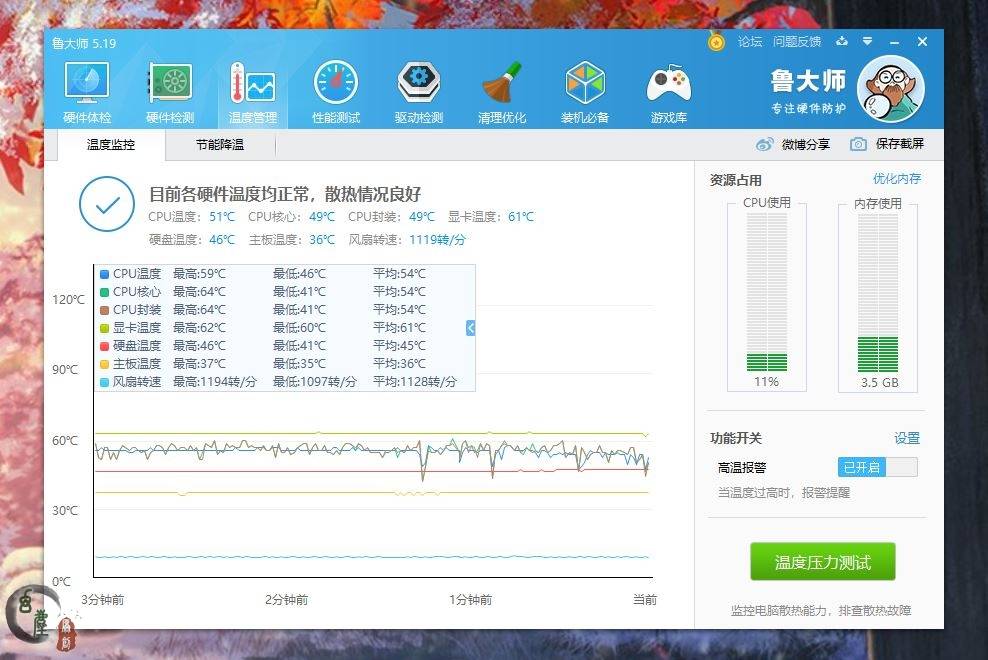This screenshot has height=660, width=988.
Task: Open the dropdown arrow in the titlebar
Action: click(x=868, y=42)
